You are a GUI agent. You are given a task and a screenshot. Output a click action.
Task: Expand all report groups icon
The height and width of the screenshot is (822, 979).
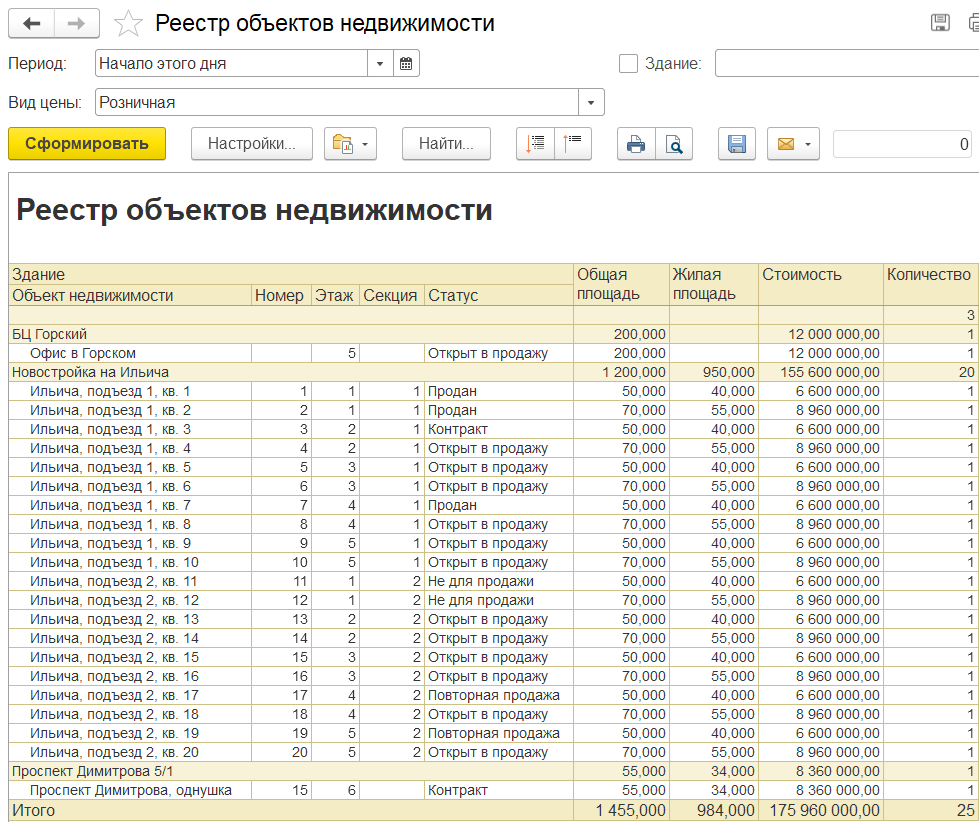click(535, 144)
